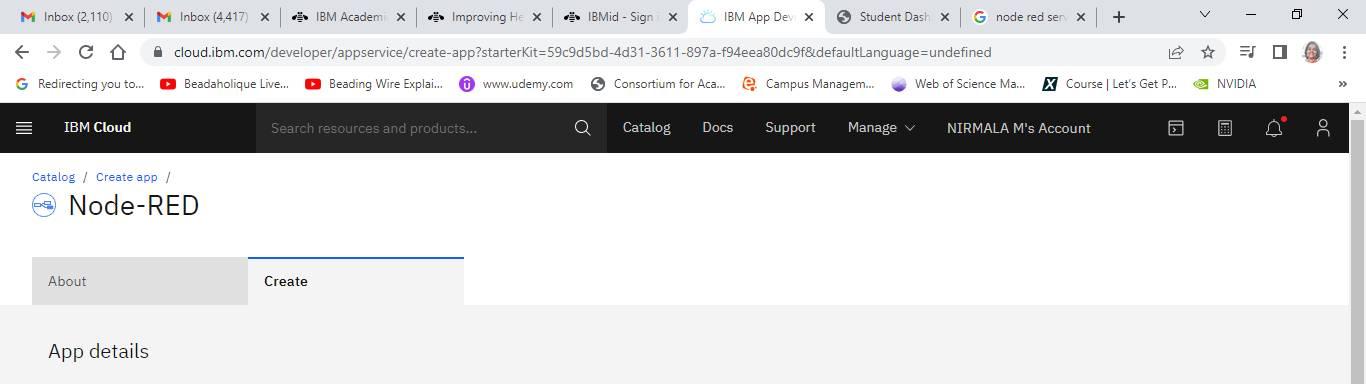The image size is (1366, 384).
Task: Open NIRMALA M's Account switcher
Action: click(1018, 128)
